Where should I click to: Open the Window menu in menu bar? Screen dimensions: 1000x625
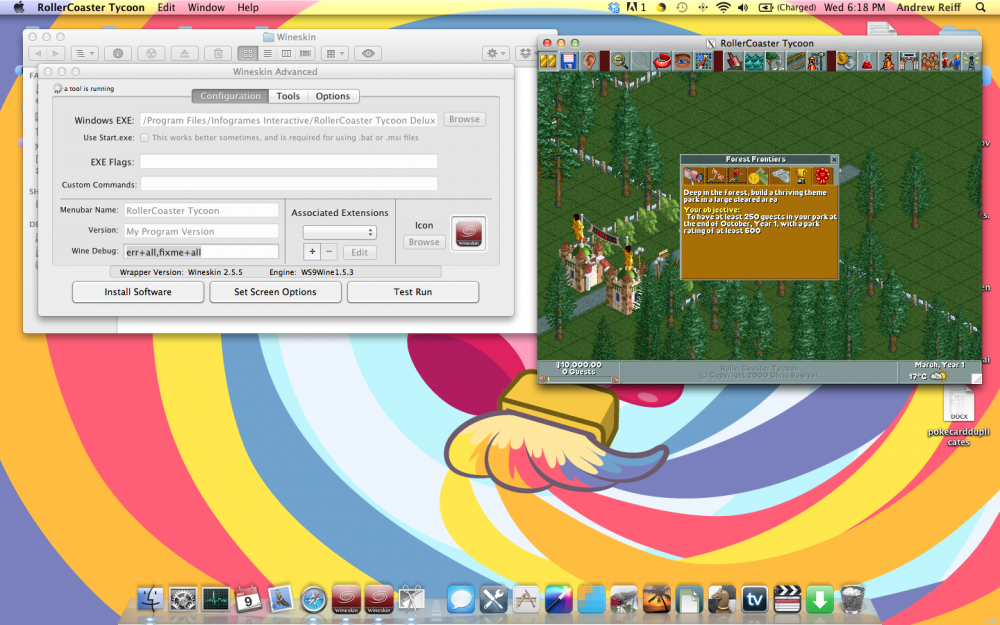coord(206,7)
